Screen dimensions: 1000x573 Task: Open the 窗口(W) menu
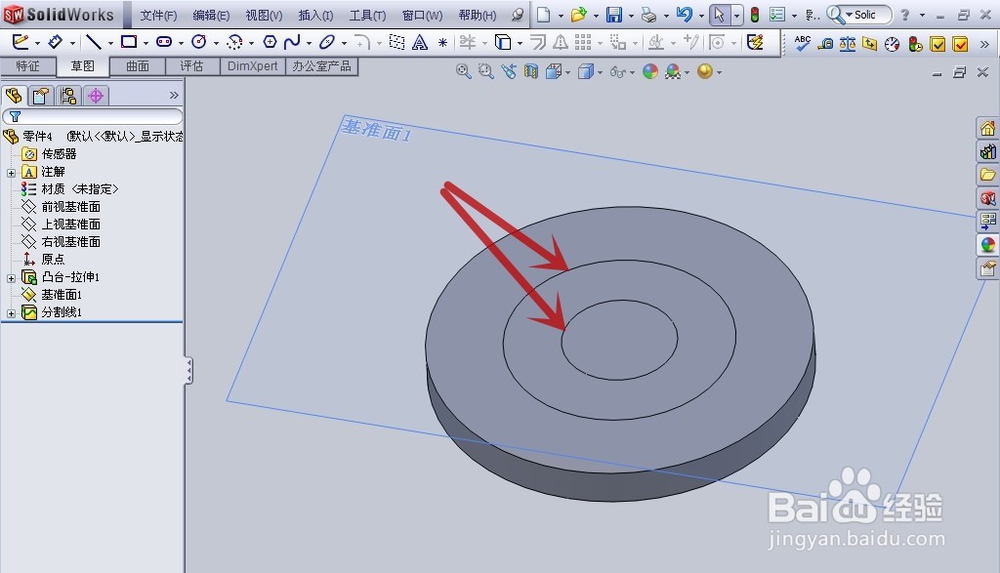(x=422, y=15)
